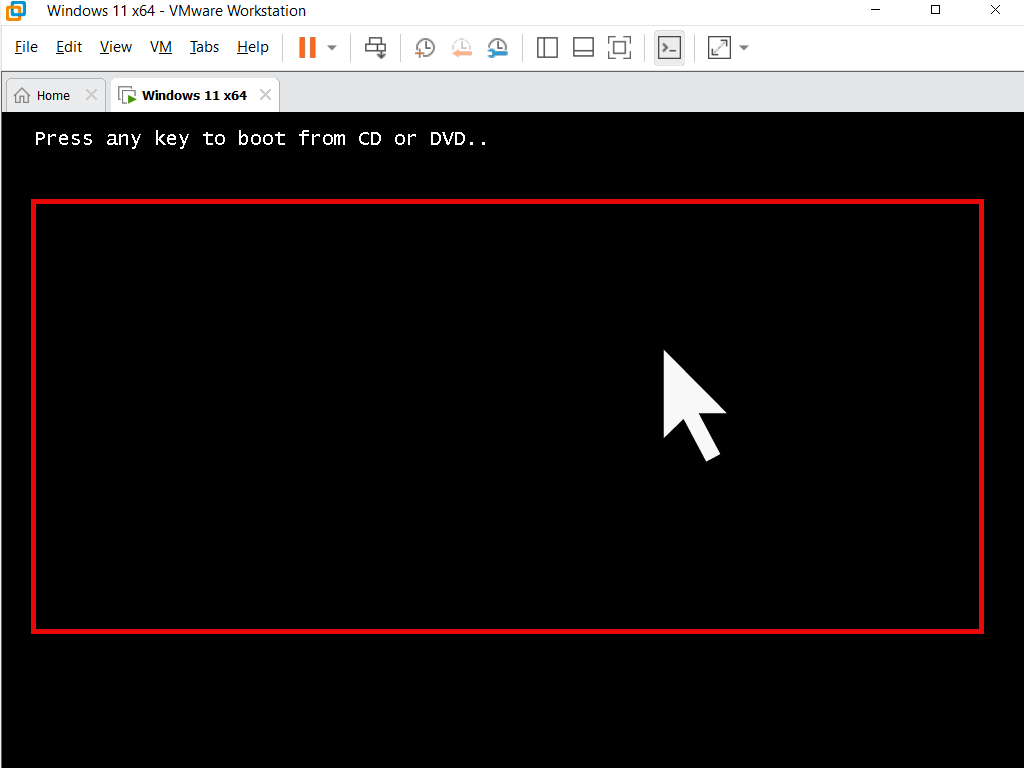Revert the VM to its snapshot

[462, 47]
